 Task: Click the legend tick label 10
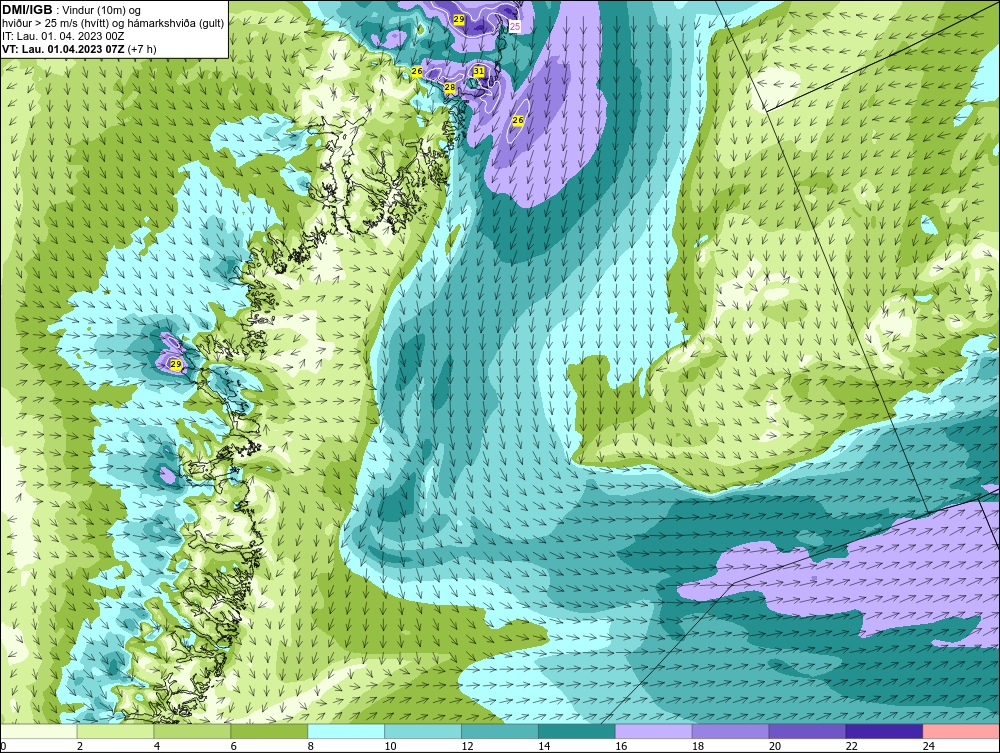[390, 746]
